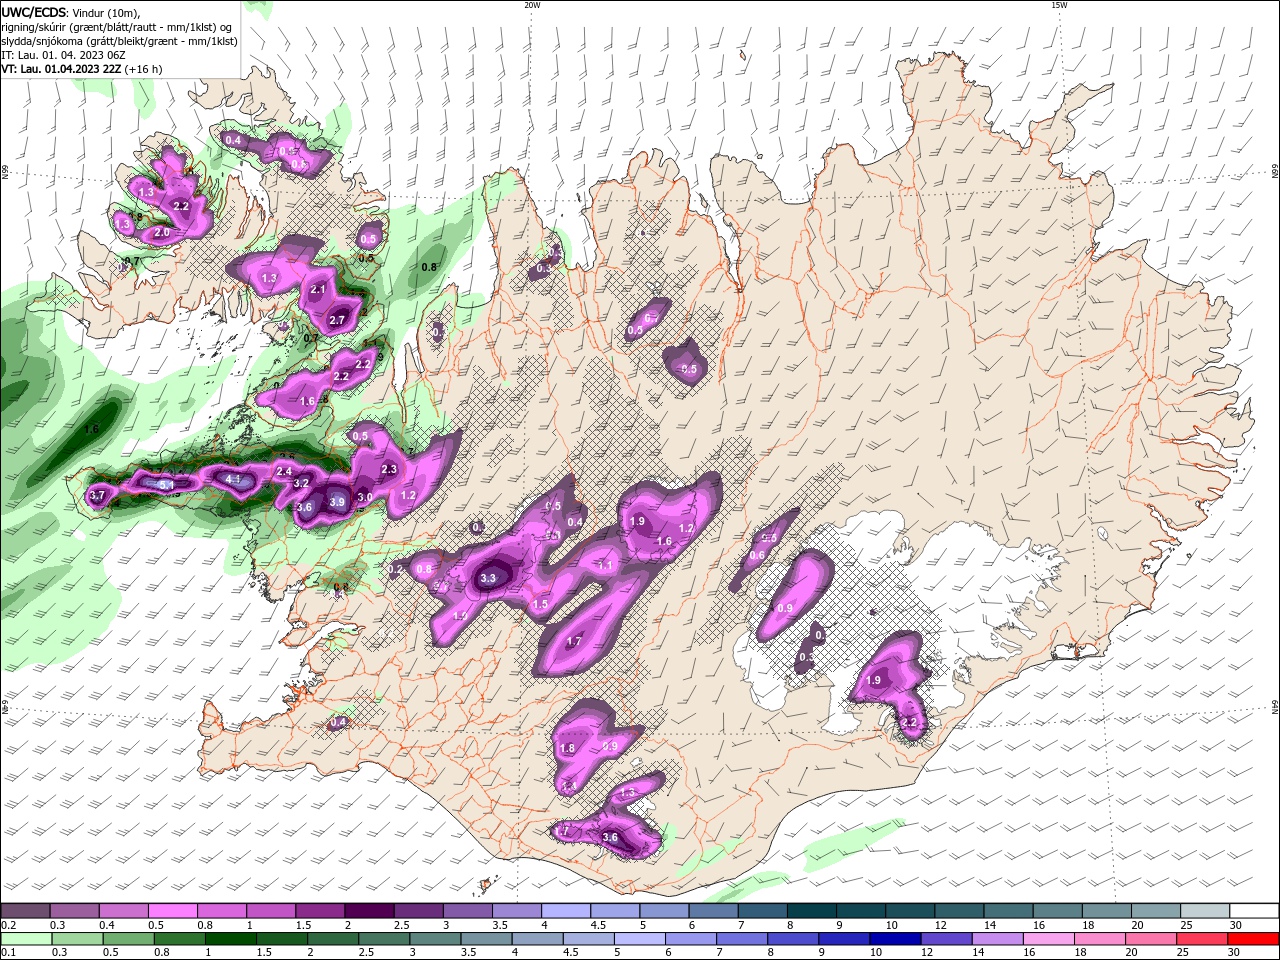This screenshot has height=960, width=1280.
Task: Click the palest green rain swatch between 0.1 and 0.3
Action: 25,939
